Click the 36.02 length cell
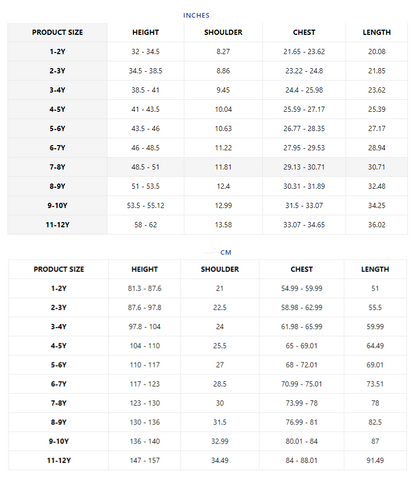The width and height of the screenshot is (416, 480). tap(377, 225)
